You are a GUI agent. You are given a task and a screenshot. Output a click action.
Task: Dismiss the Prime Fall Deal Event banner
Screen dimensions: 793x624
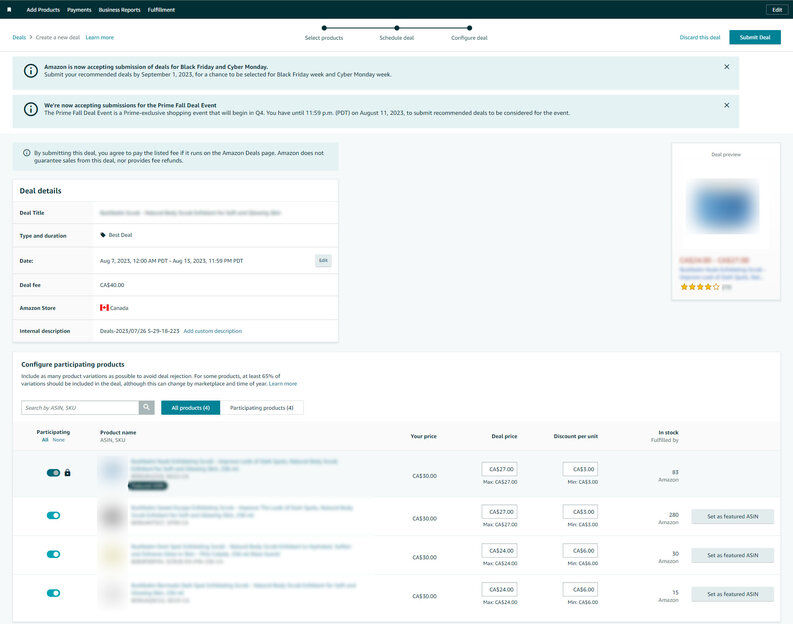726,105
